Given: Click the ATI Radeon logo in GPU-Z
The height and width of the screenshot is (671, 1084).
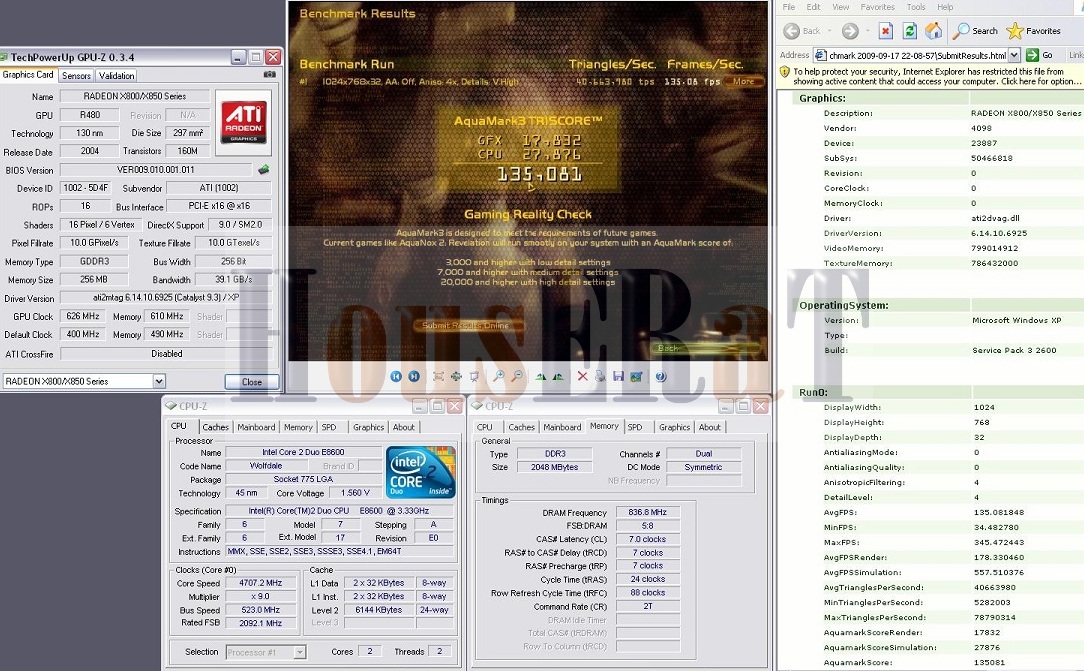Looking at the screenshot, I should (243, 122).
